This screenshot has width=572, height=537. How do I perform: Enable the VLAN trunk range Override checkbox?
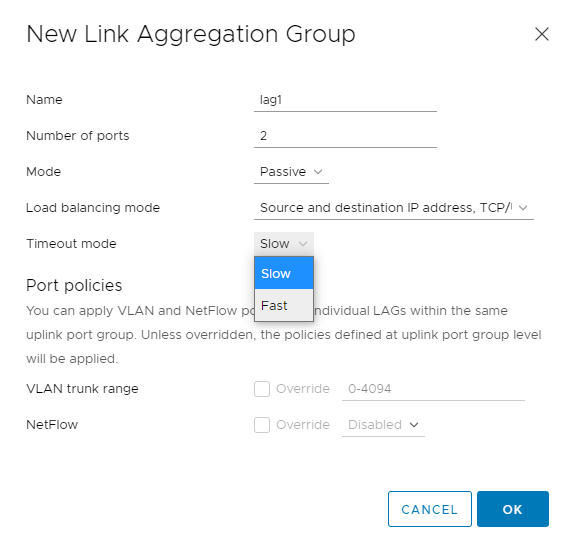click(262, 389)
